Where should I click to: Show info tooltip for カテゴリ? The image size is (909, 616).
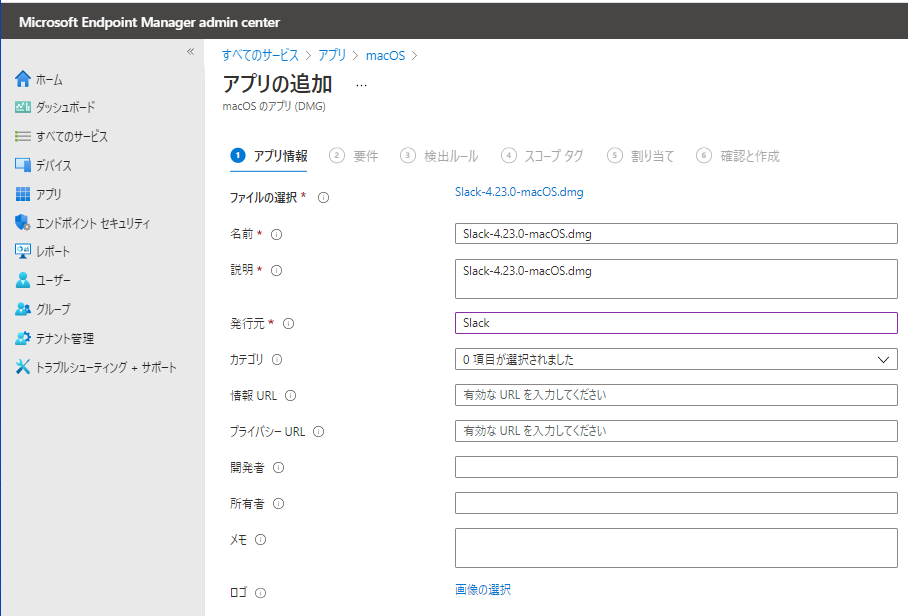tap(277, 360)
